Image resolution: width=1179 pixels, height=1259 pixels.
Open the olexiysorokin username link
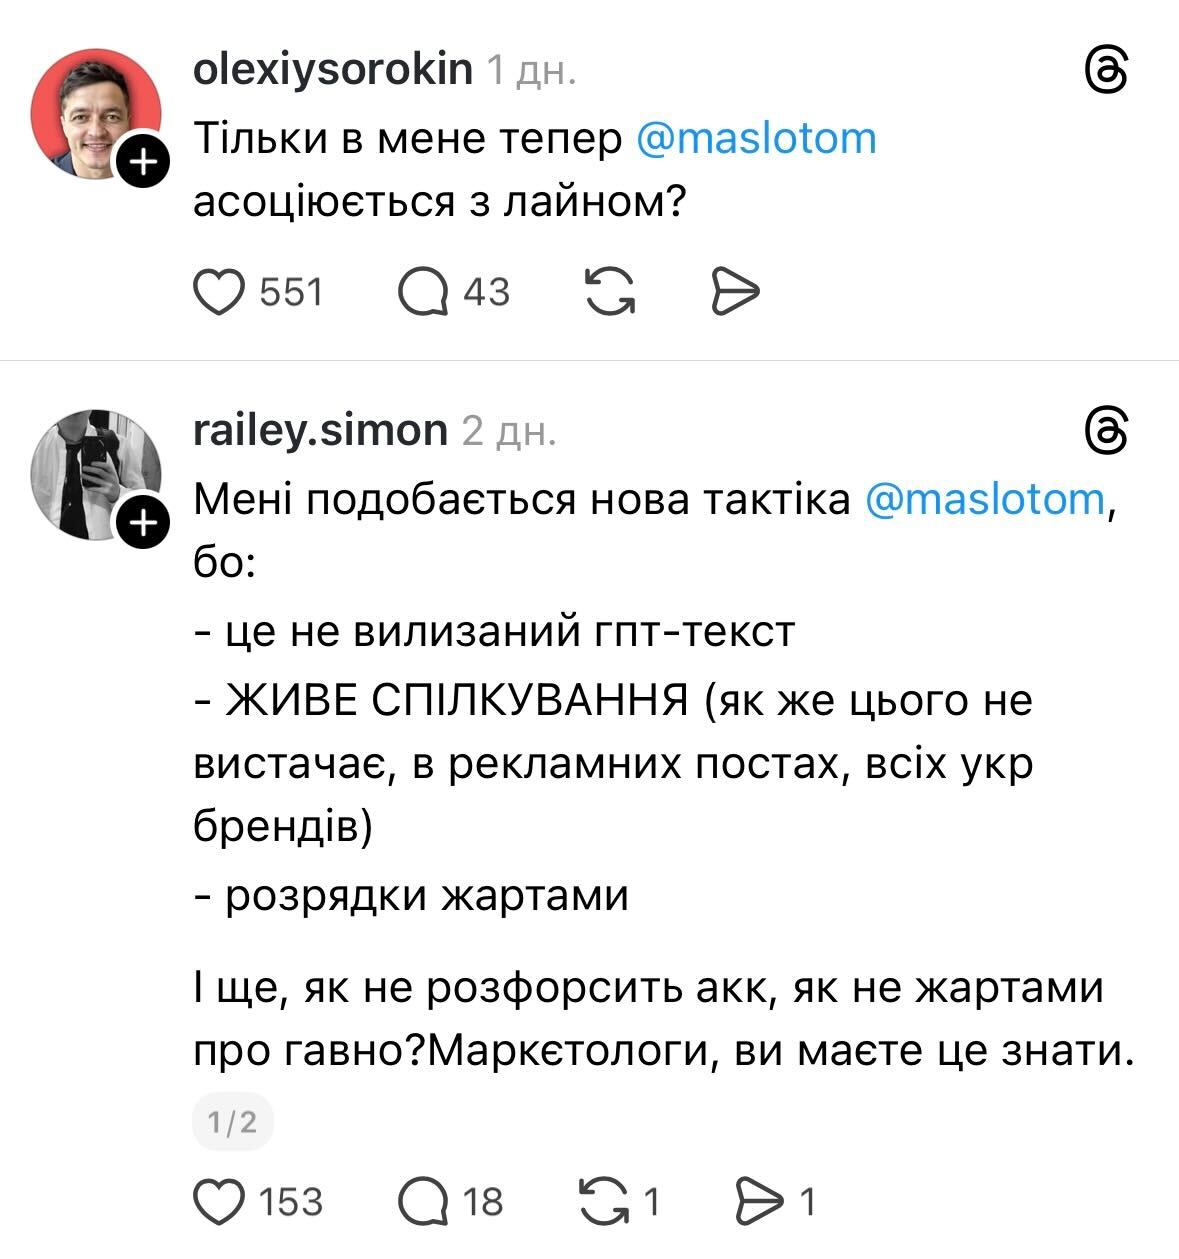point(332,69)
